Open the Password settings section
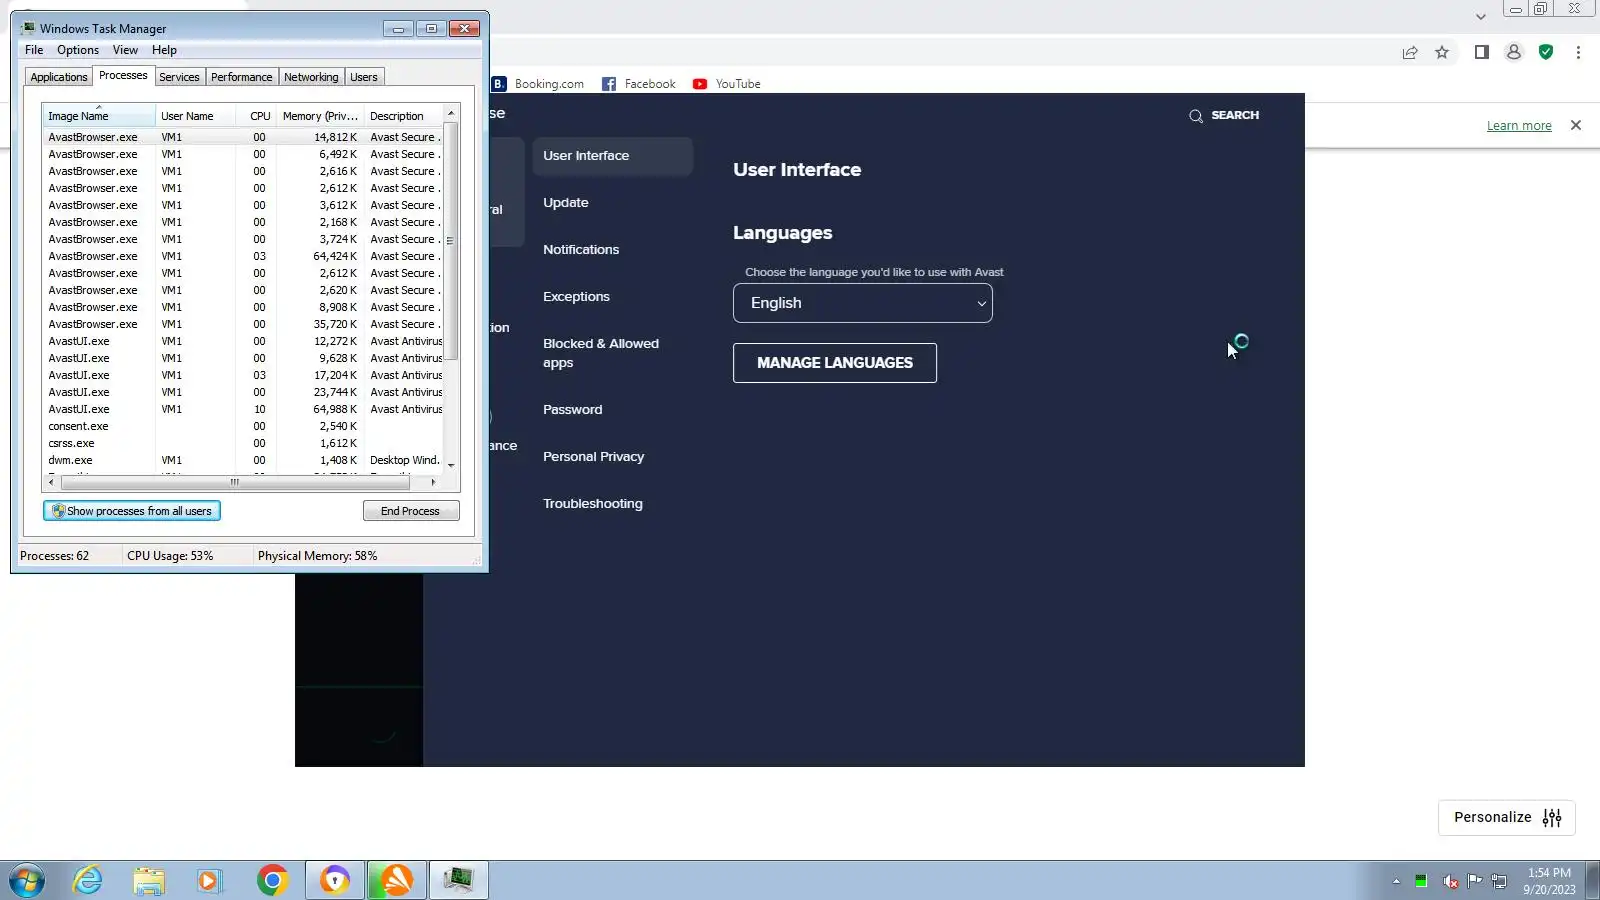Image resolution: width=1600 pixels, height=900 pixels. pos(573,410)
